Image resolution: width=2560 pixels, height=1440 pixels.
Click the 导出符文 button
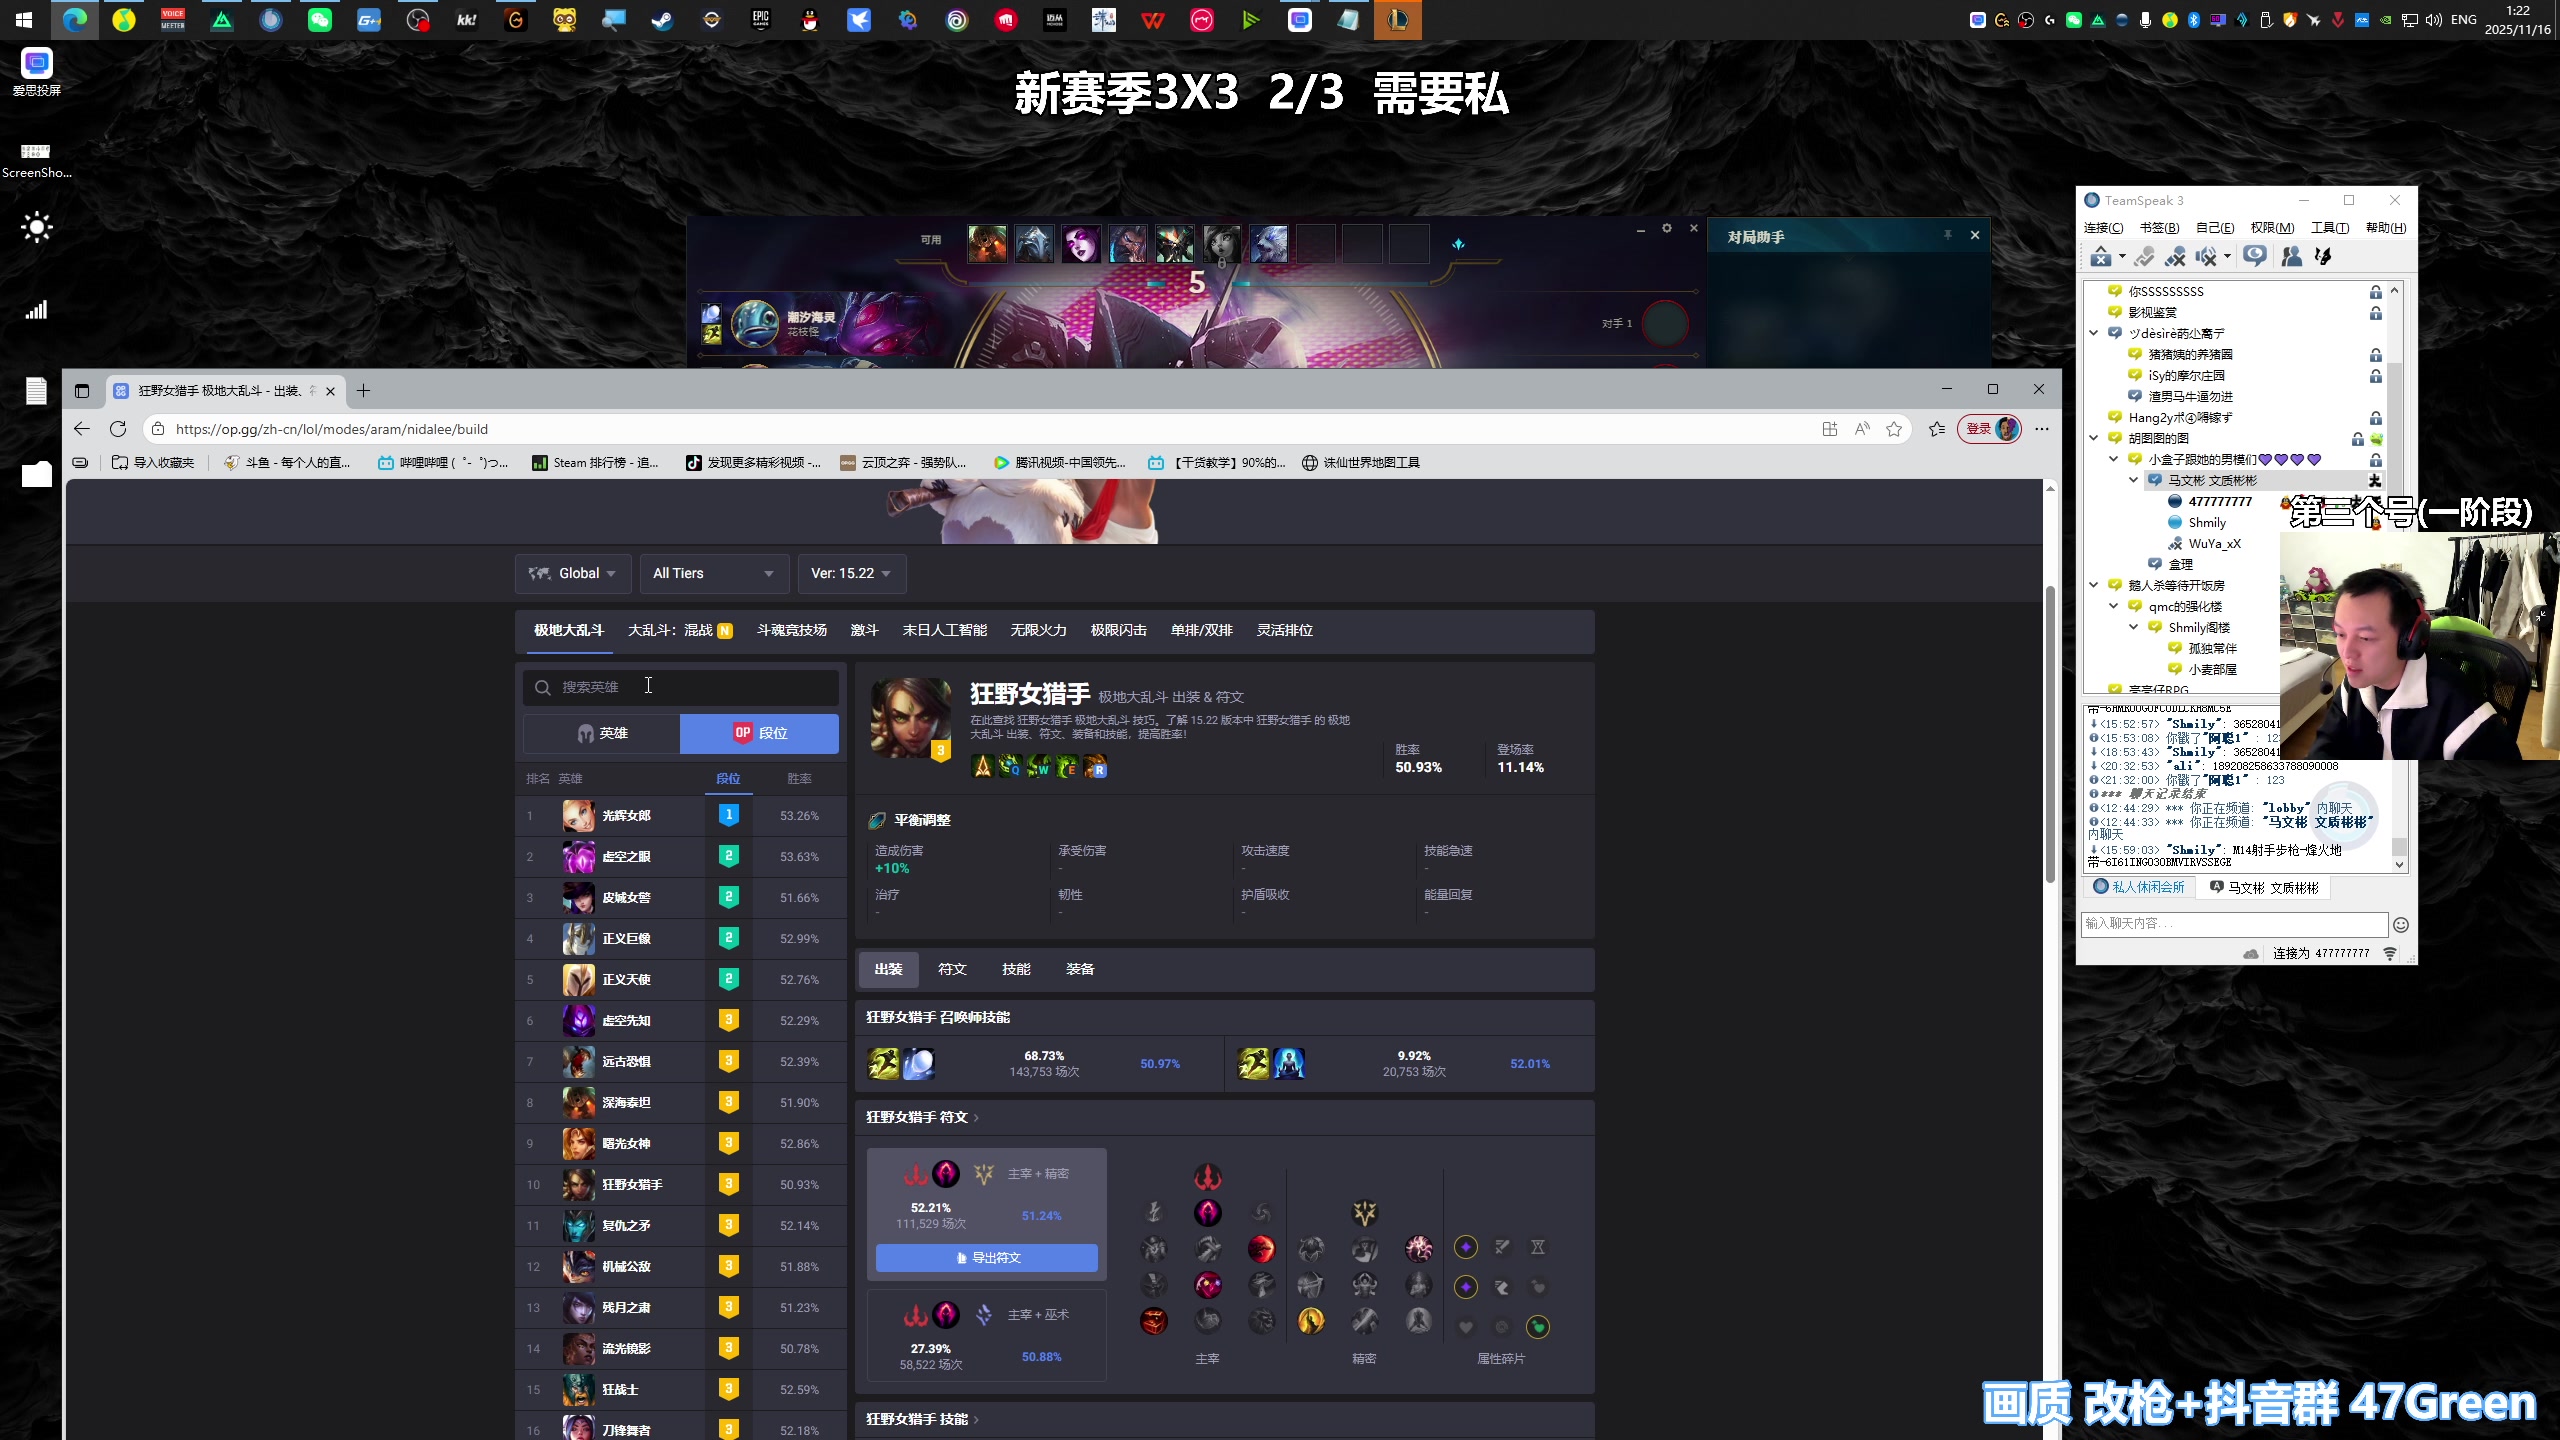[x=986, y=1257]
